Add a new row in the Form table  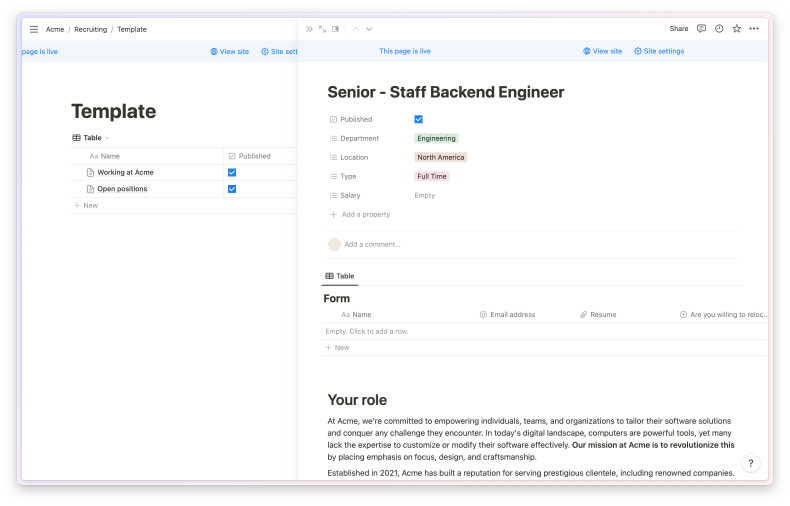(x=338, y=348)
